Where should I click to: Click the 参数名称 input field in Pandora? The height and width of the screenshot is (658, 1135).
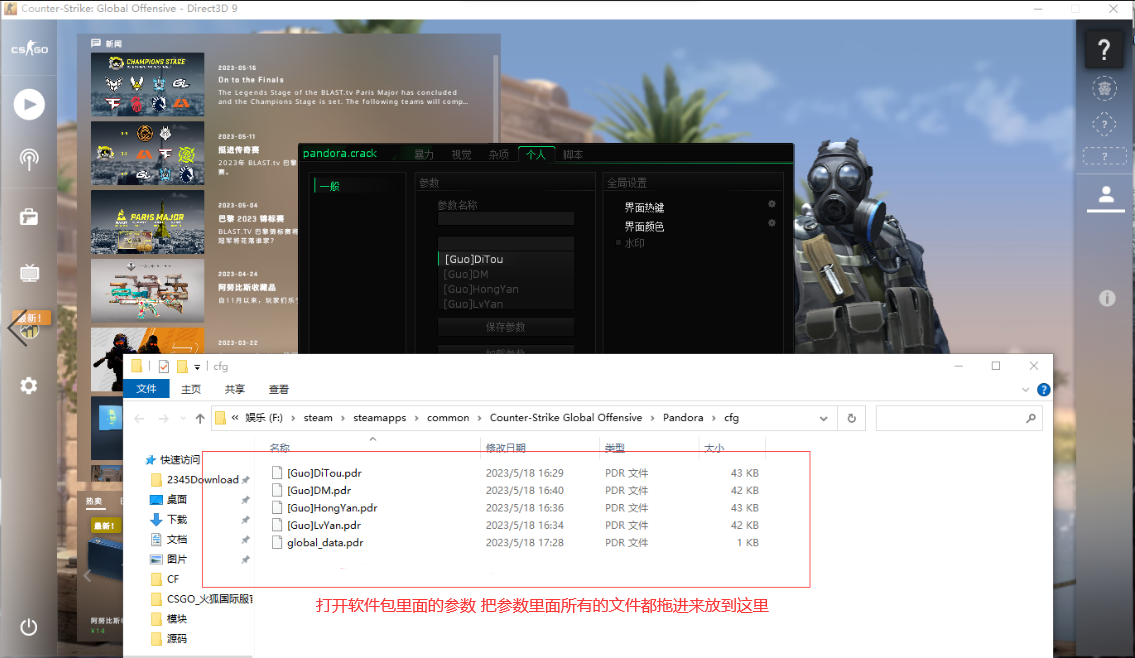coord(506,219)
